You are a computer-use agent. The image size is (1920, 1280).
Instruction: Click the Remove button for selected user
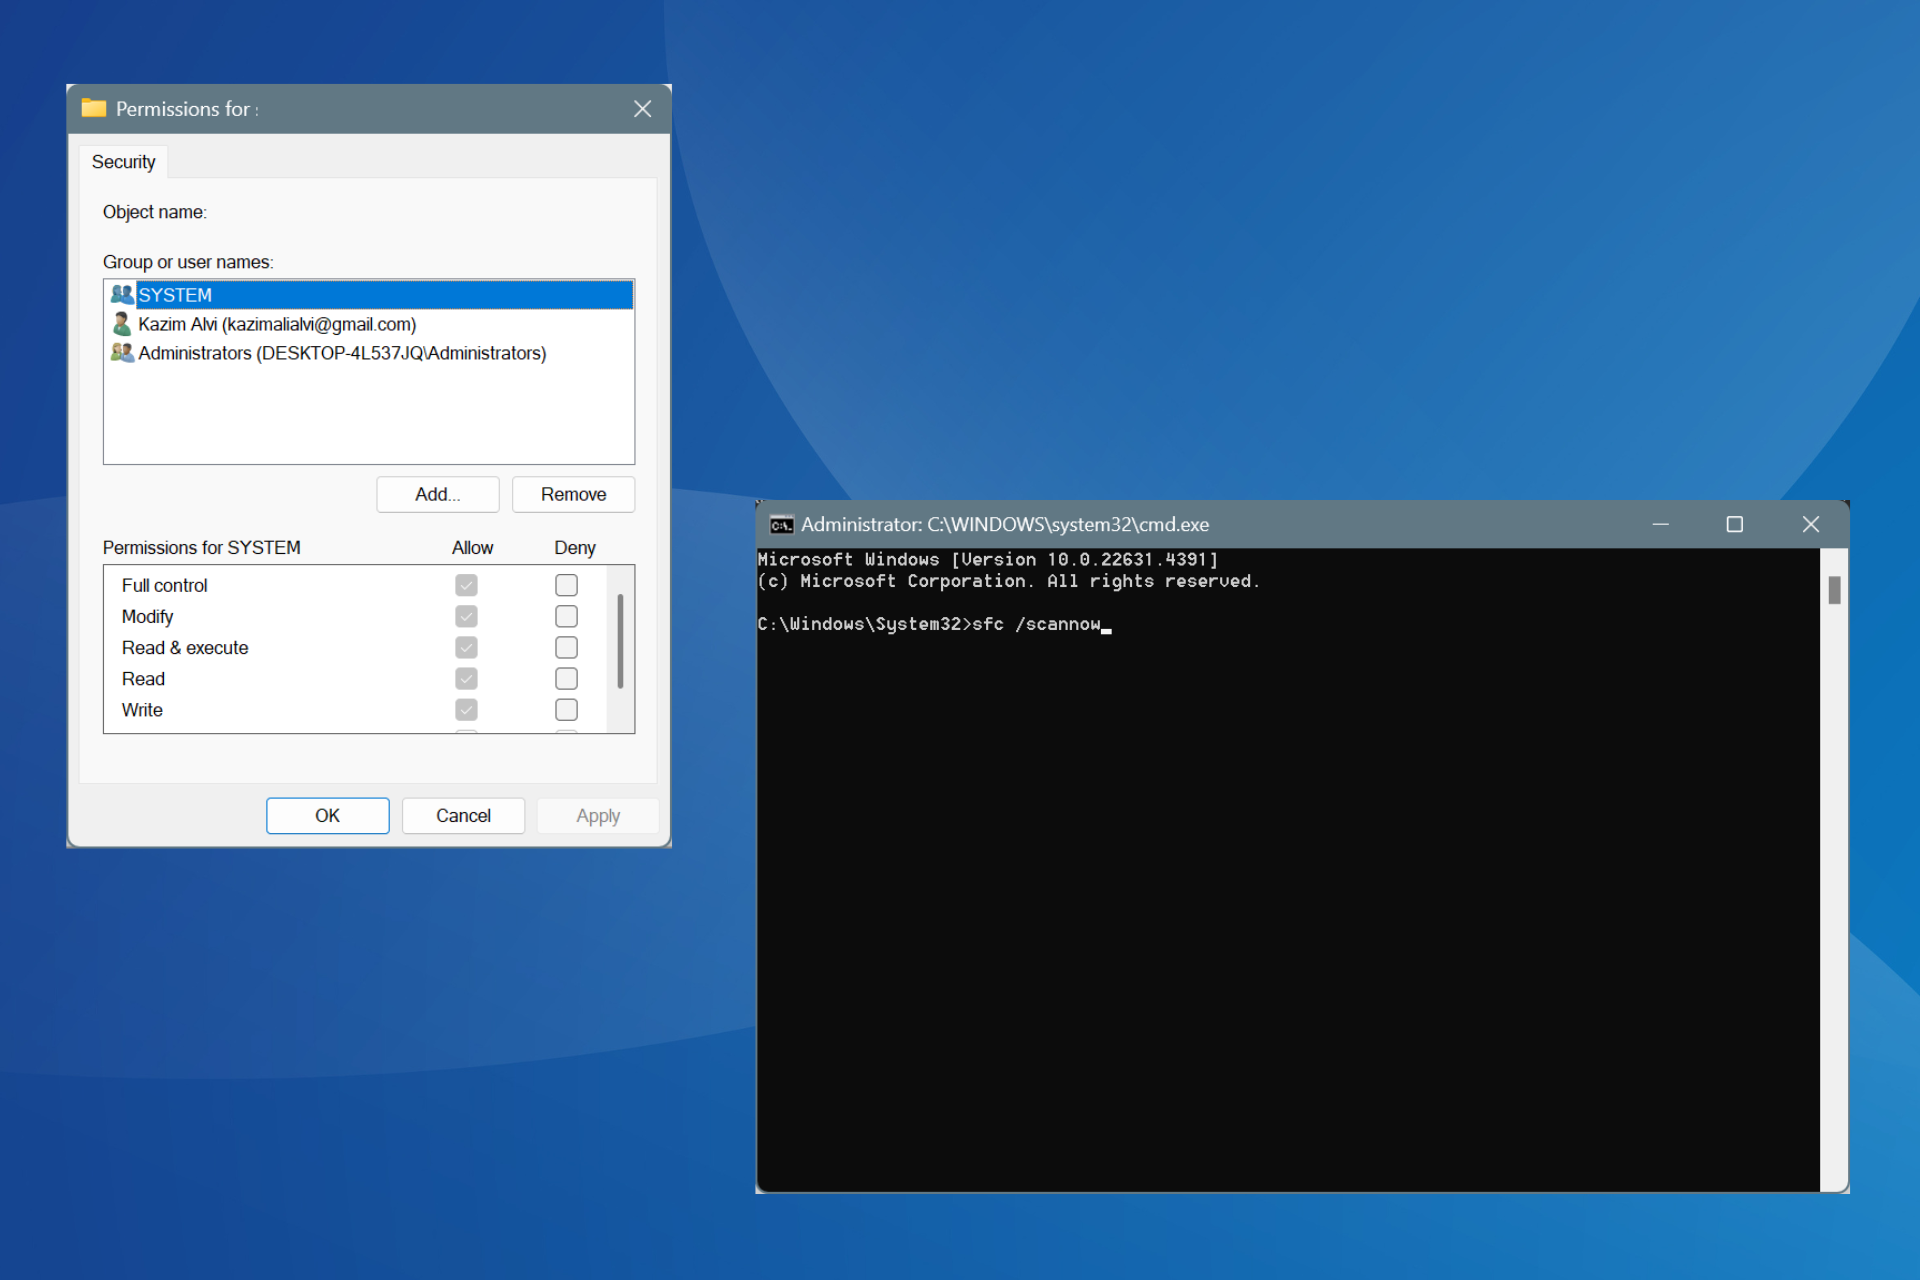571,493
